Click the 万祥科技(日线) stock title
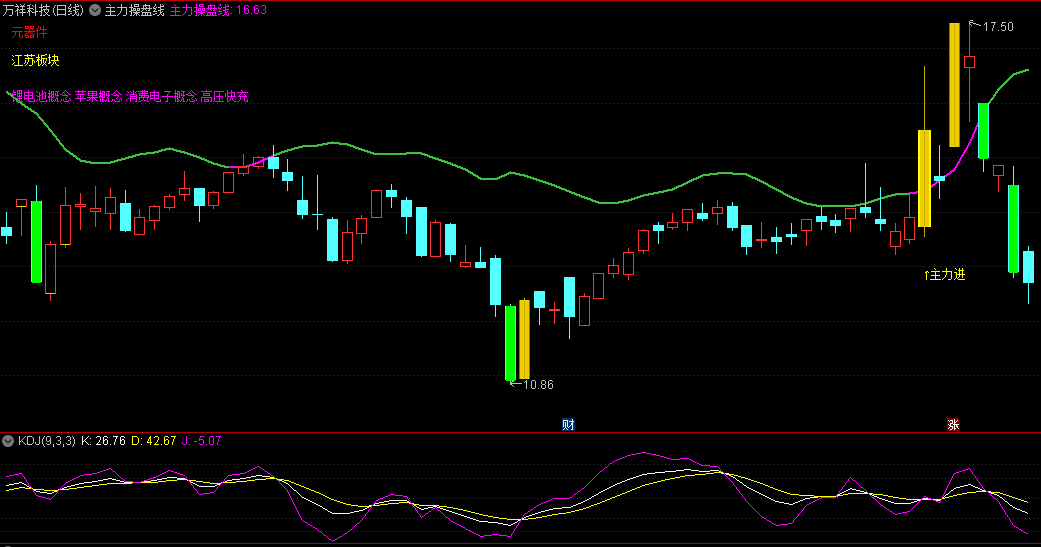The width and height of the screenshot is (1041, 547). click(43, 11)
